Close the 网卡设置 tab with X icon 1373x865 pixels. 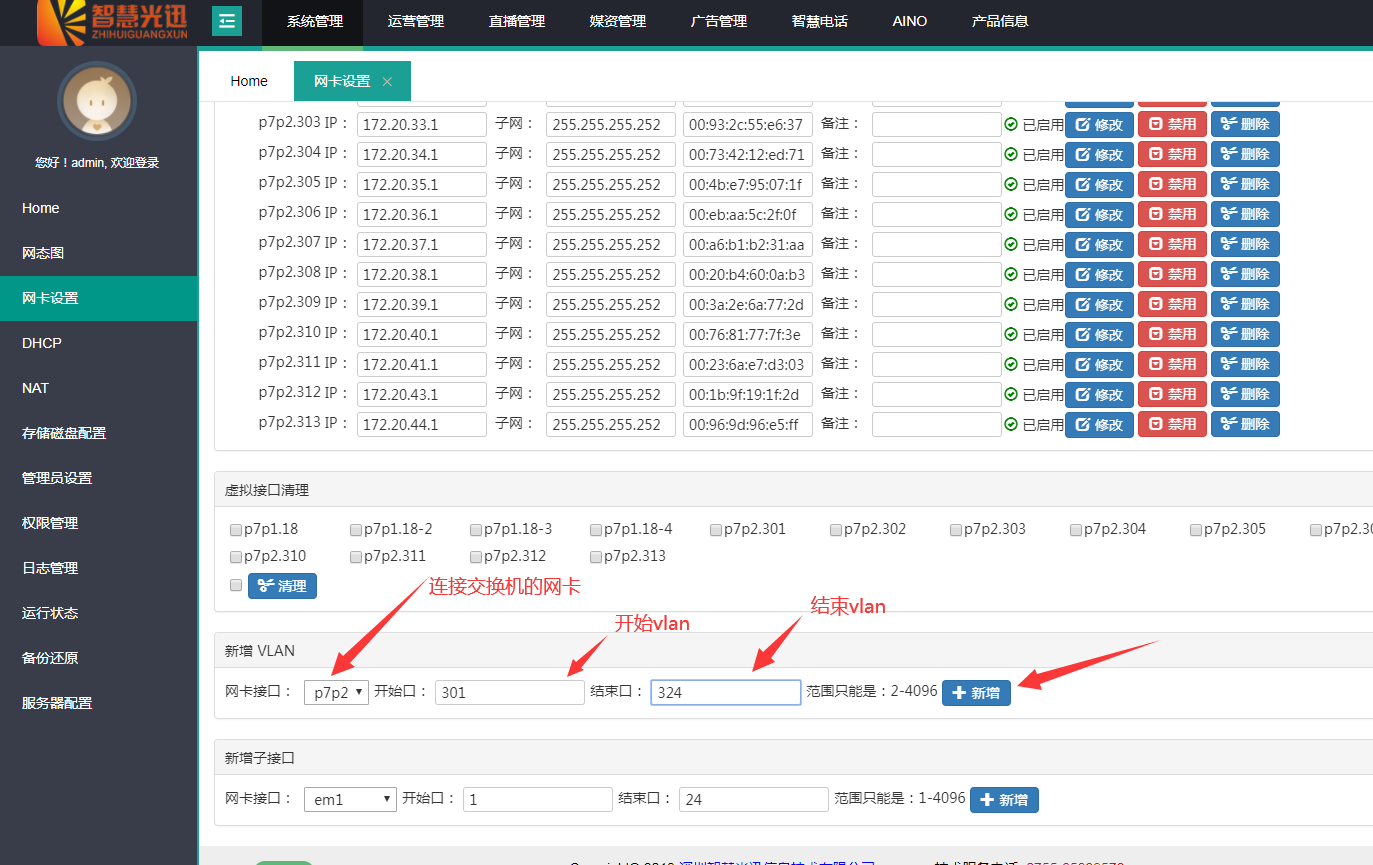tap(387, 82)
